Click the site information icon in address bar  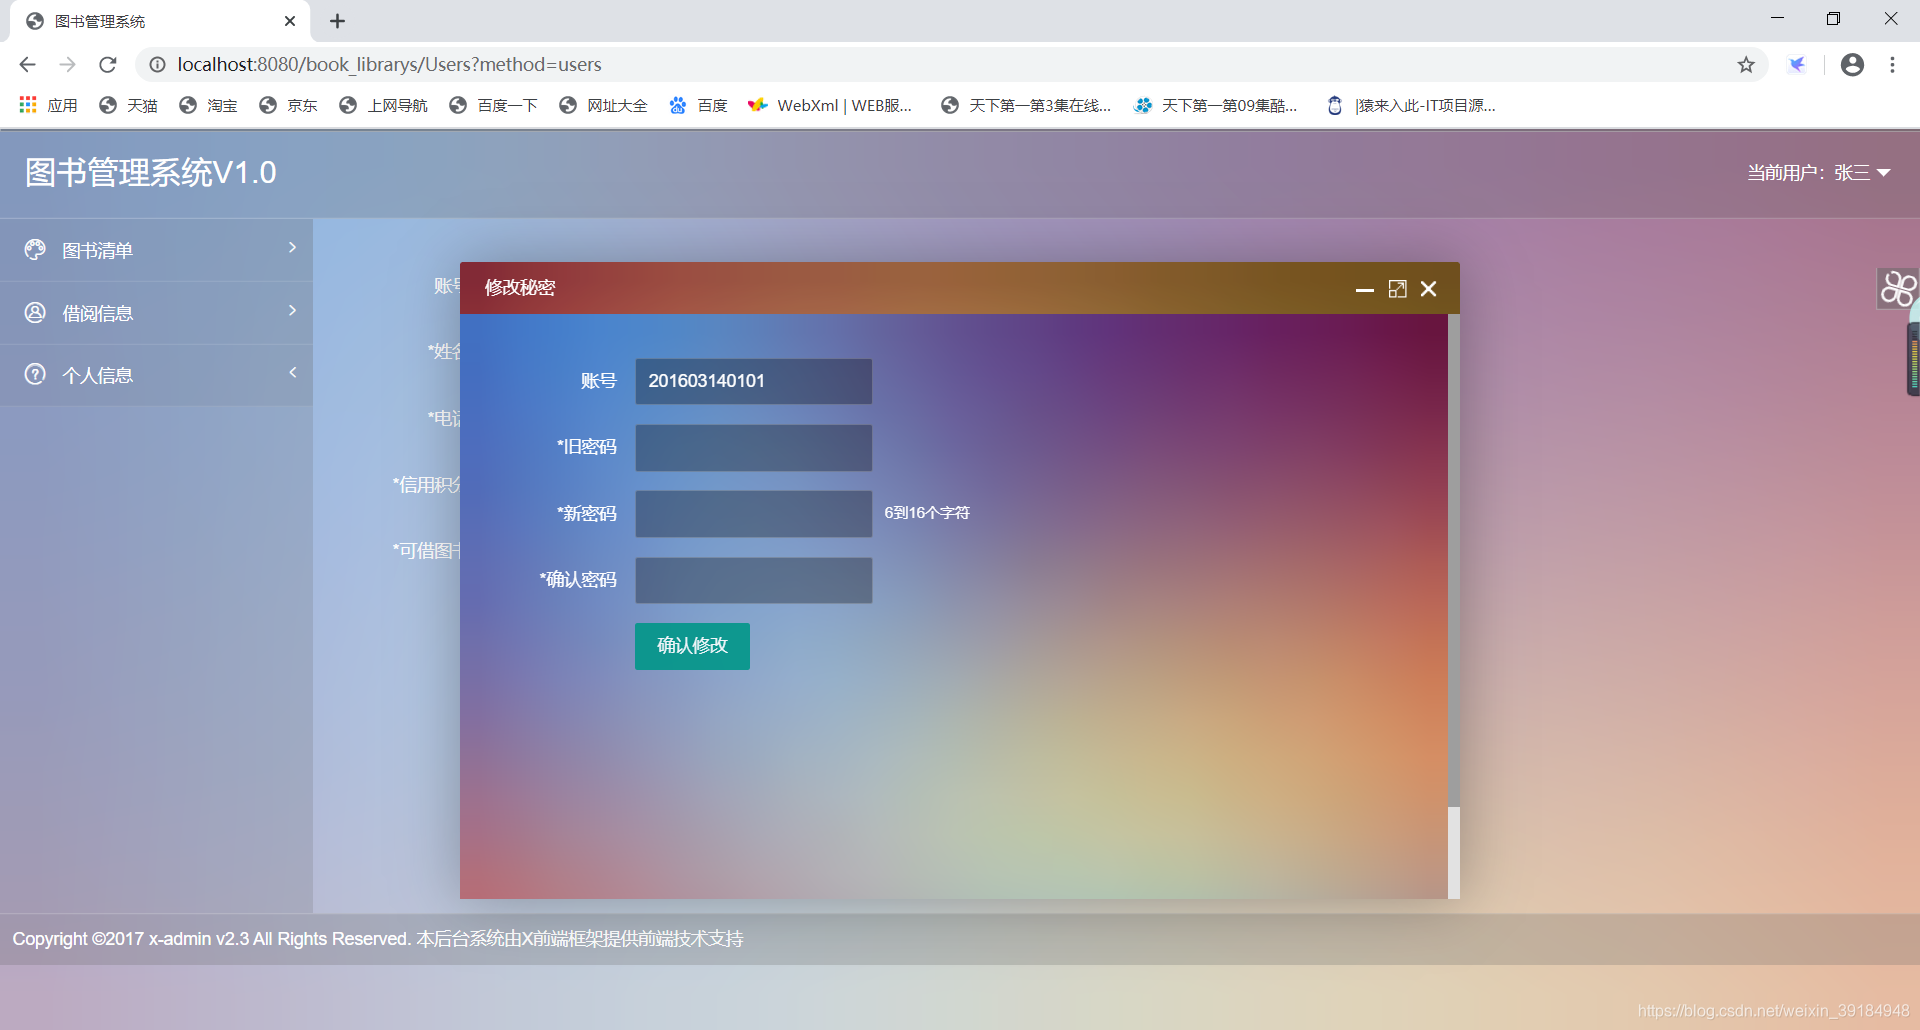coord(157,64)
